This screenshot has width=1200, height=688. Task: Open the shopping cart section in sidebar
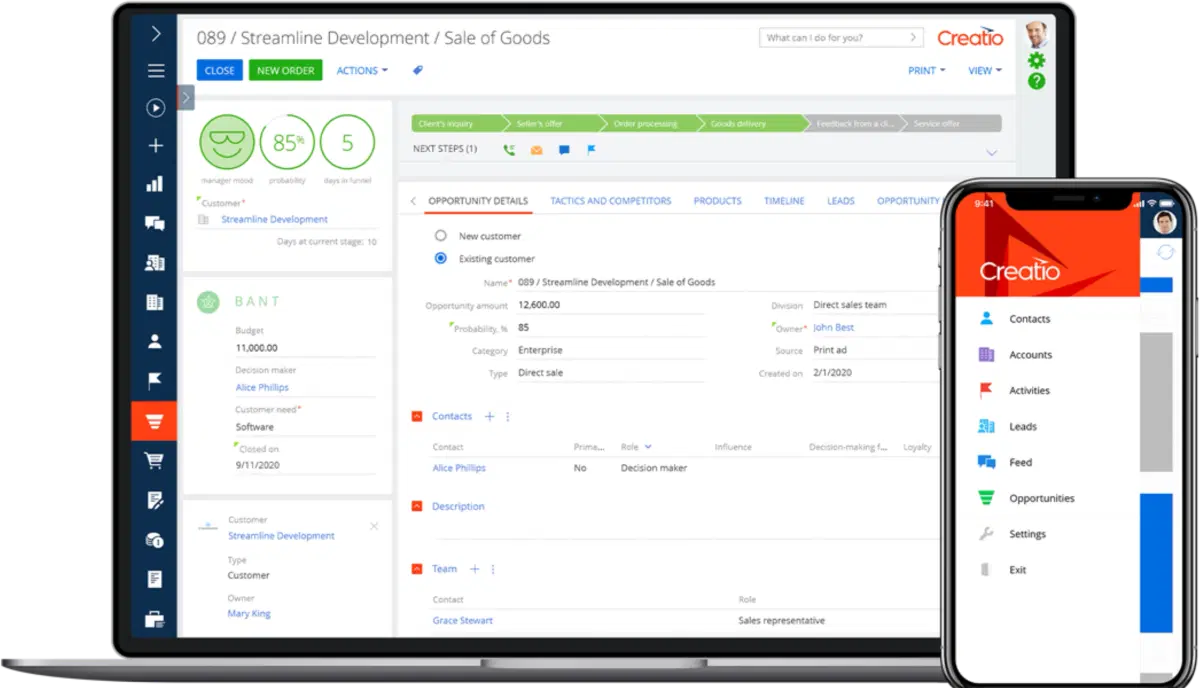[x=154, y=461]
